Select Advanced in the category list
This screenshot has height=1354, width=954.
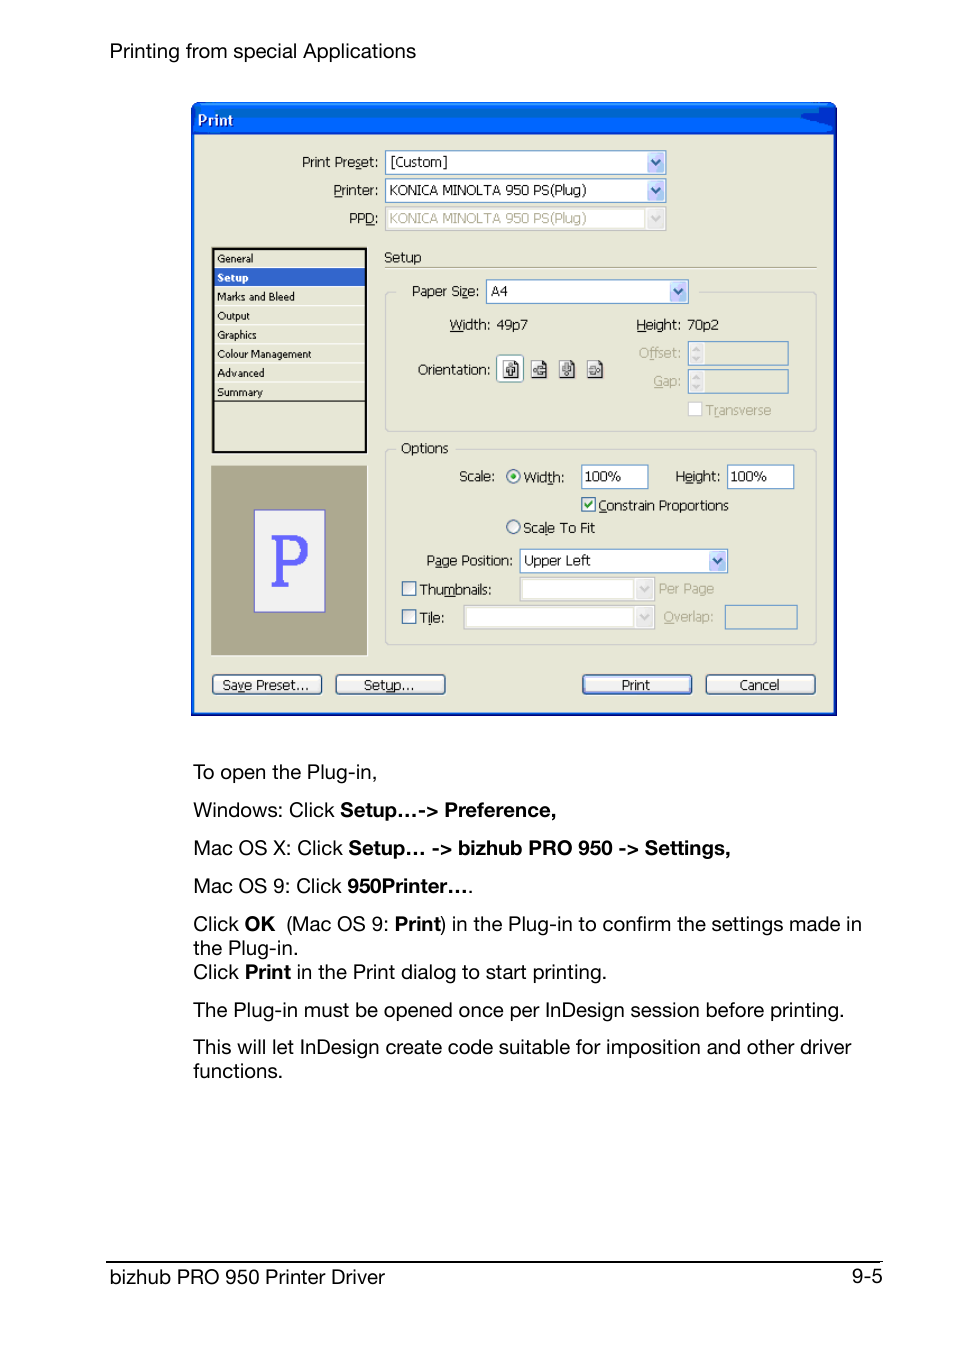289,373
